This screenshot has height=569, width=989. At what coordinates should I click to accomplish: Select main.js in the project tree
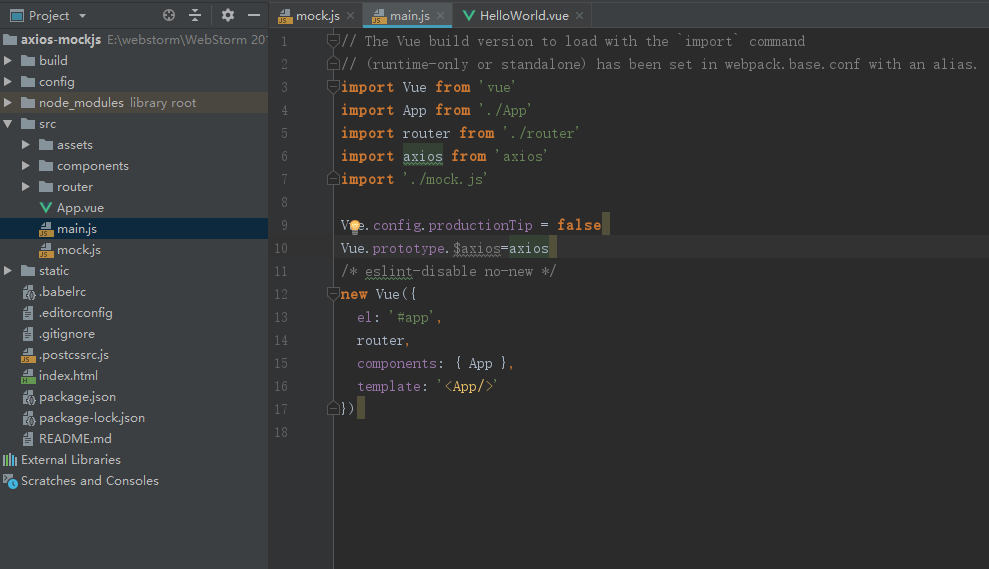click(x=134, y=228)
